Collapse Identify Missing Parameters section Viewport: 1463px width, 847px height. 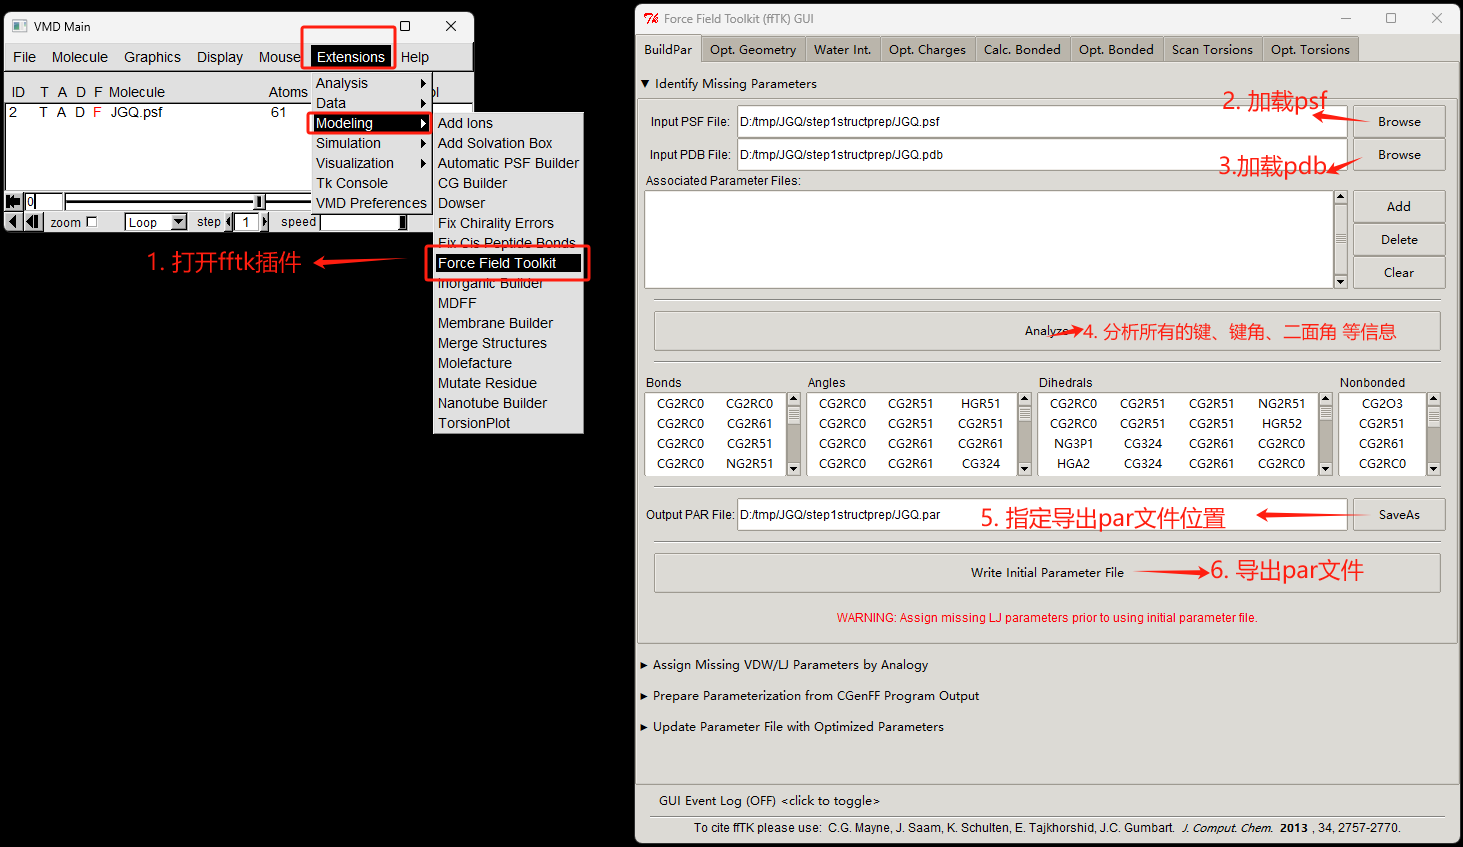pos(729,84)
